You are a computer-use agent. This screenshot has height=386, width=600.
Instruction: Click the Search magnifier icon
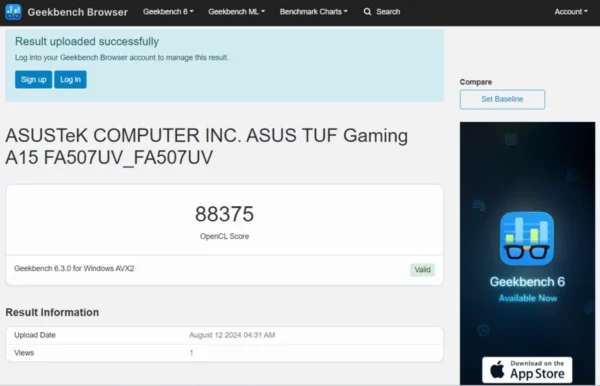point(367,12)
